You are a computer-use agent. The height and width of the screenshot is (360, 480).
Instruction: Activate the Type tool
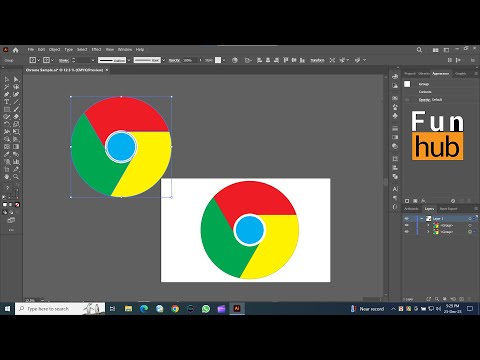tap(7, 102)
